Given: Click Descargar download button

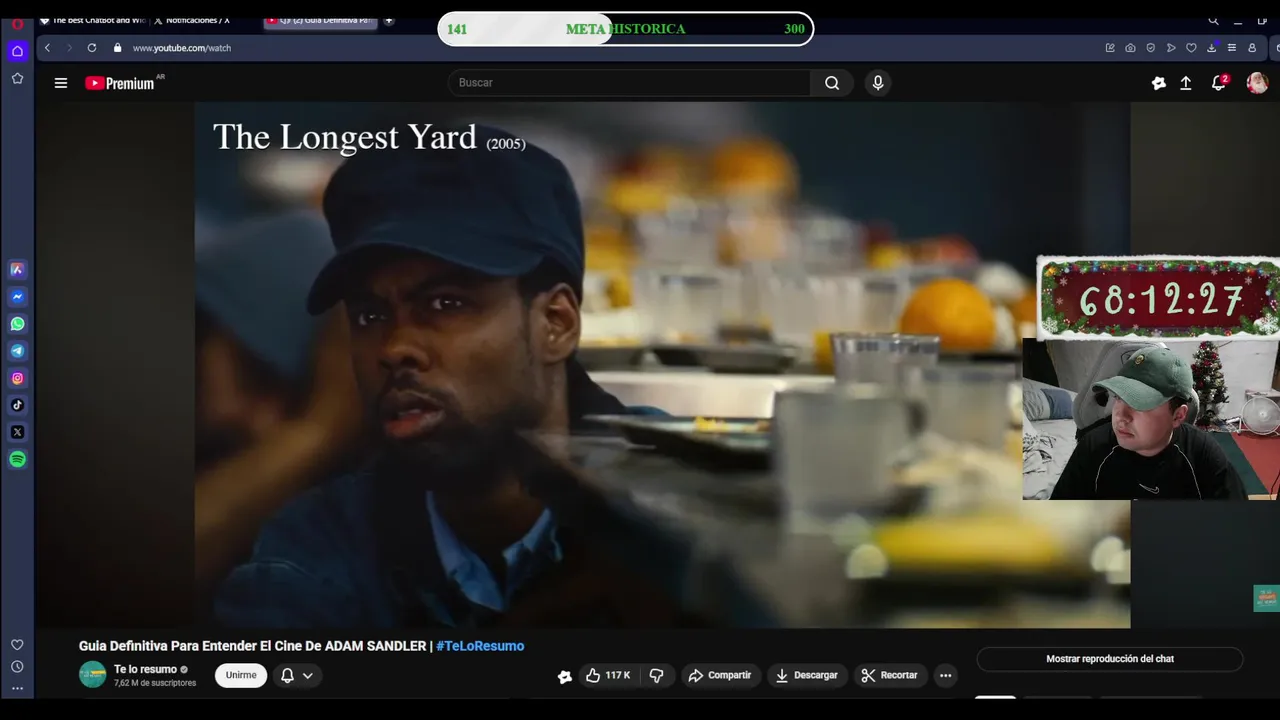Looking at the screenshot, I should click(807, 675).
